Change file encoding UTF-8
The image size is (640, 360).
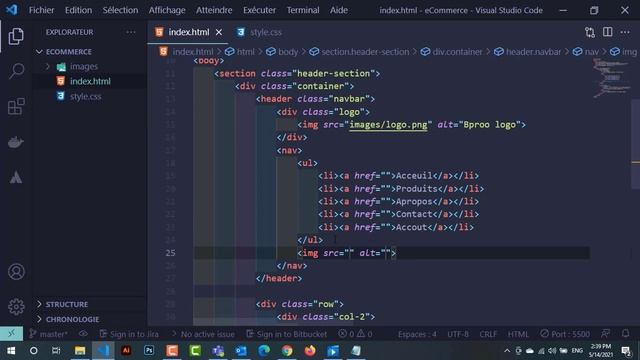[x=458, y=334]
